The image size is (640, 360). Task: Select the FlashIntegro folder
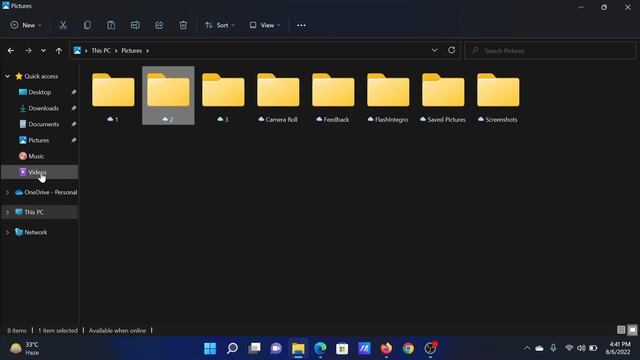[388, 96]
